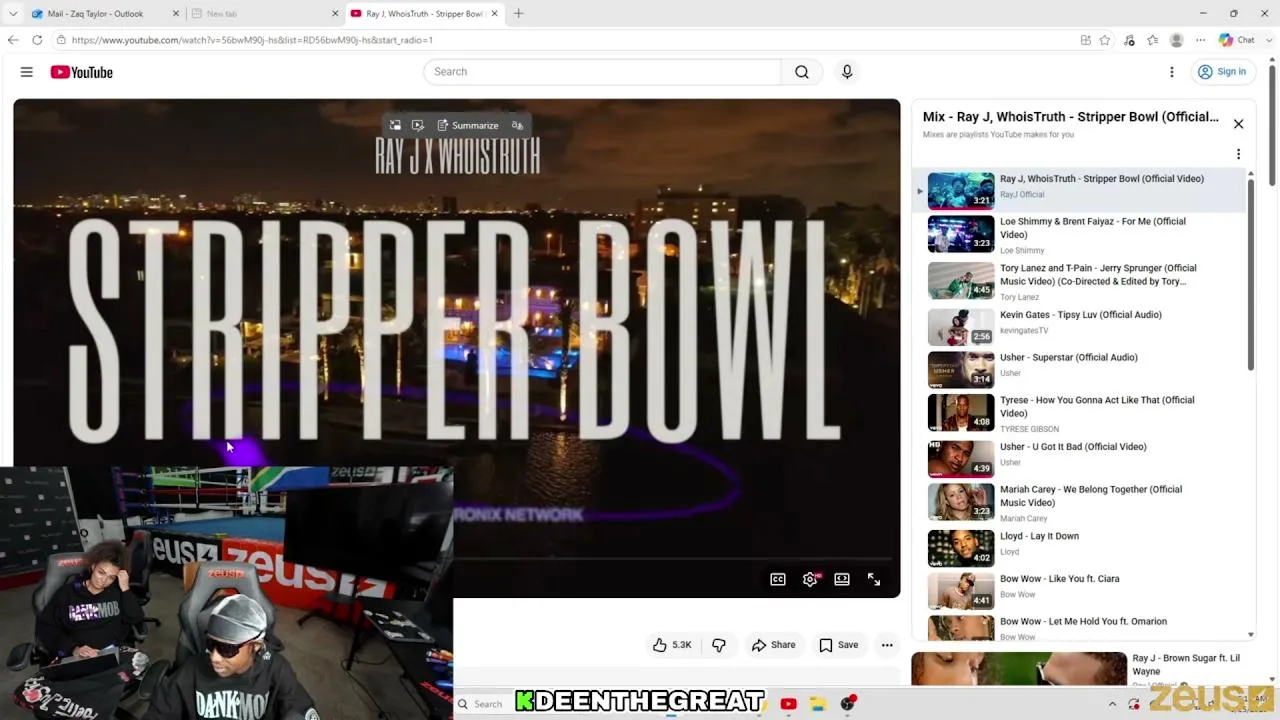Viewport: 1280px width, 720px height.
Task: Share the Stripper Bowl video
Action: click(x=774, y=645)
